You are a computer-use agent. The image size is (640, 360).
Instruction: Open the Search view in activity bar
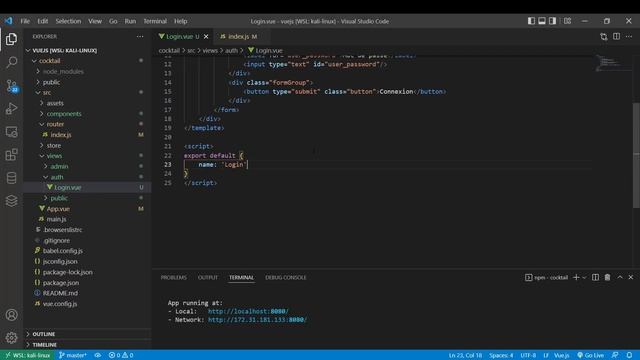[11, 62]
